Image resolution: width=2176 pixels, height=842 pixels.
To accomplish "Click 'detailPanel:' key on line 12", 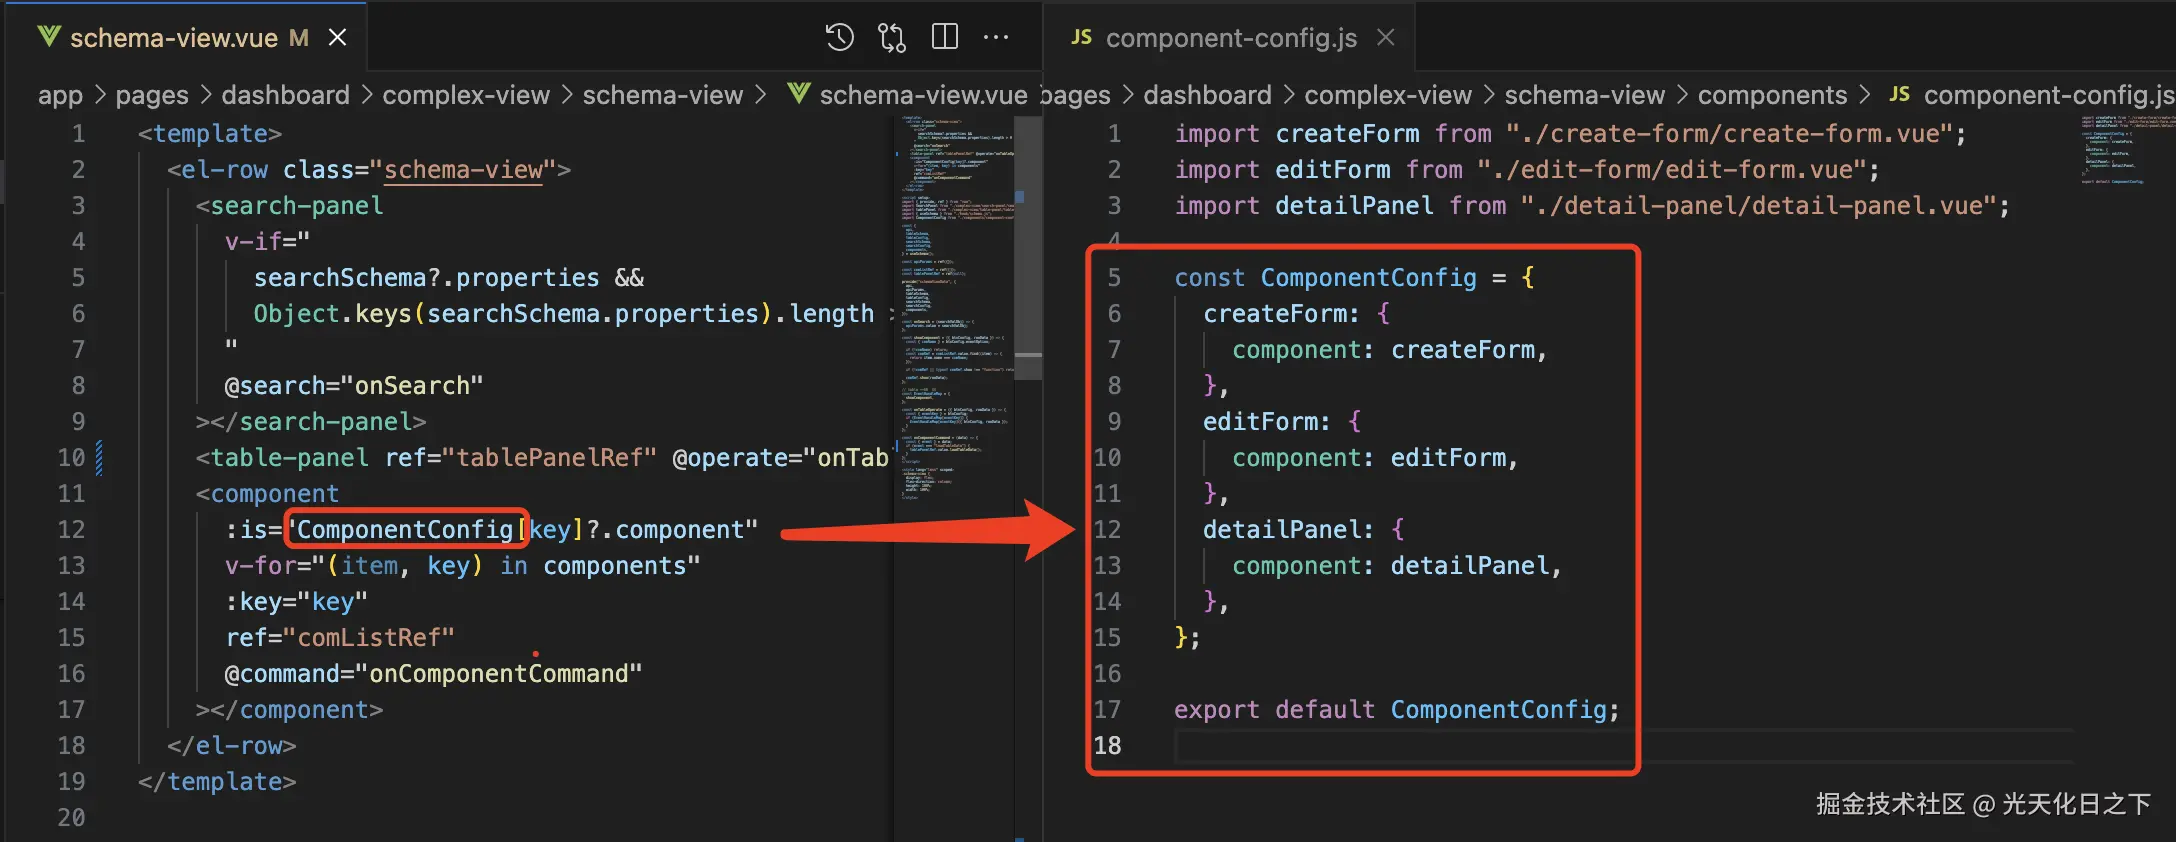I will [x=1288, y=529].
